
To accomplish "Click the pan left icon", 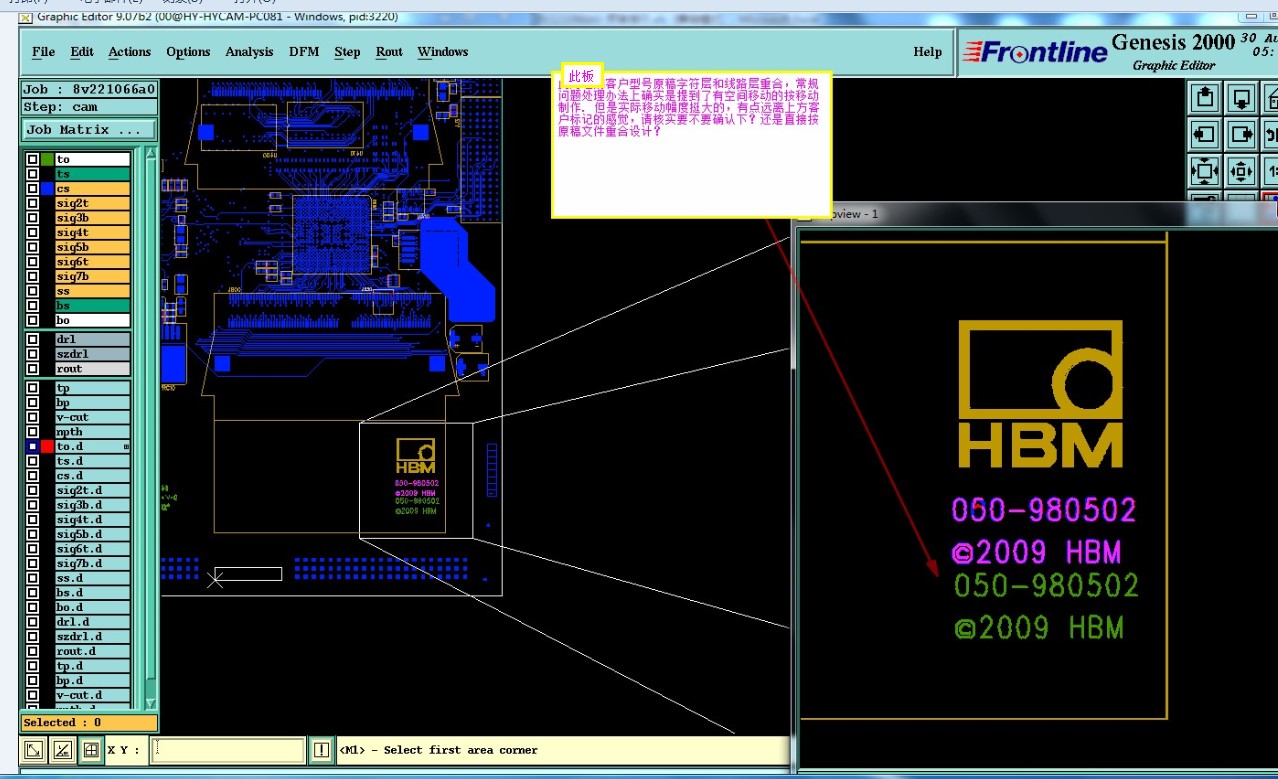I will click(x=1205, y=134).
